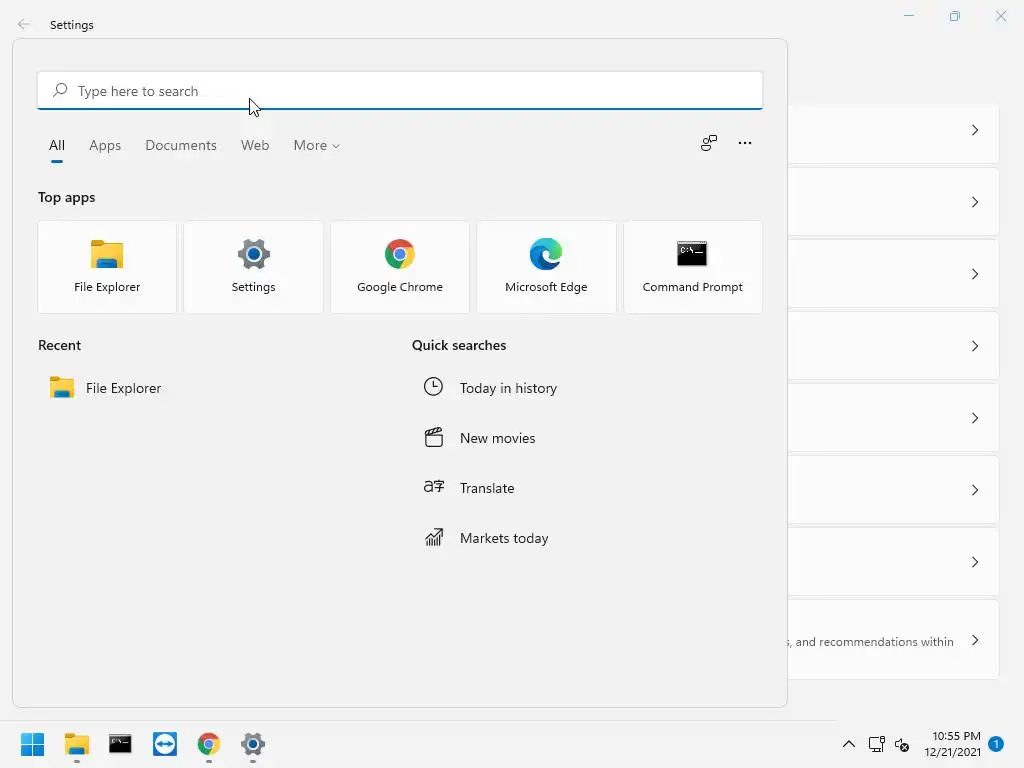Viewport: 1024px width, 768px height.
Task: Click the chart icon beside Markets today
Action: pyautogui.click(x=434, y=537)
